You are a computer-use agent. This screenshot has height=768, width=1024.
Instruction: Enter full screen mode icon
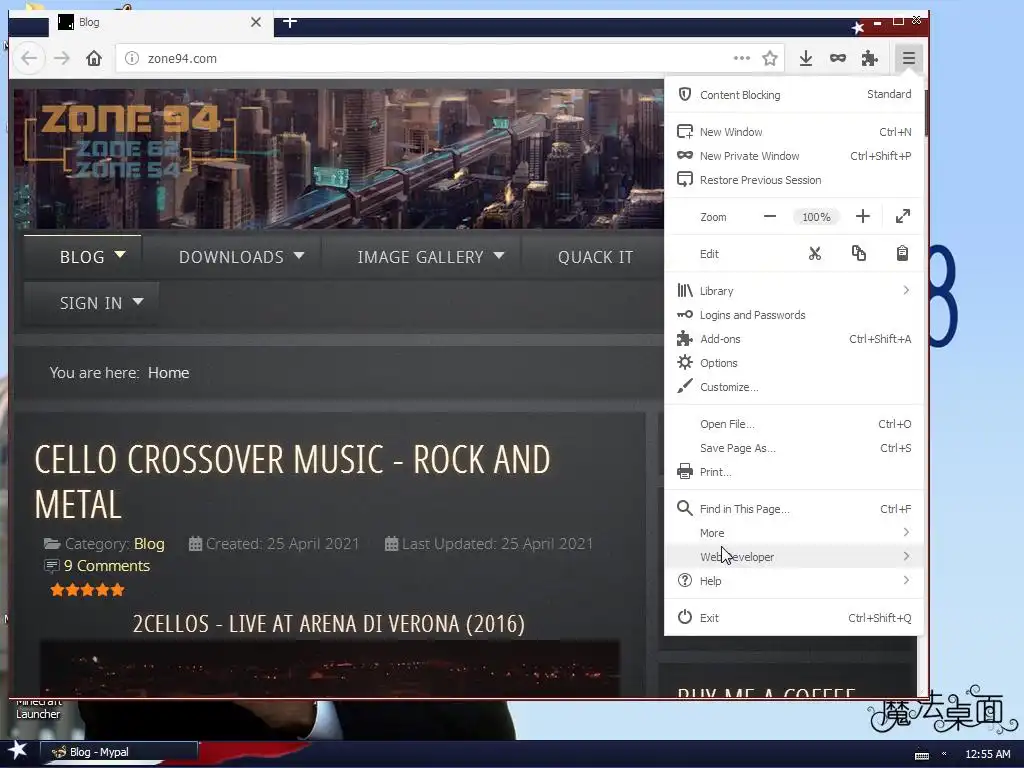[903, 216]
